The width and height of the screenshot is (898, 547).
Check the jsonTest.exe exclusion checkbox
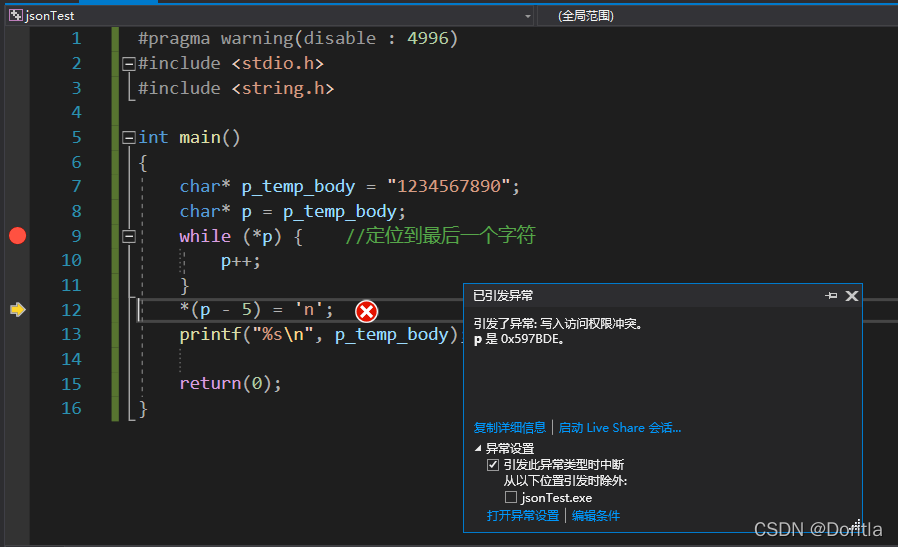(x=511, y=497)
